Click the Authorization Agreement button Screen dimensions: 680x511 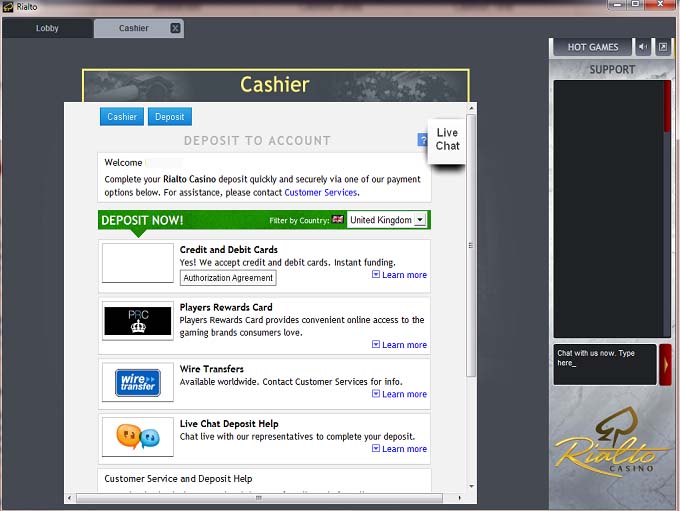point(228,278)
